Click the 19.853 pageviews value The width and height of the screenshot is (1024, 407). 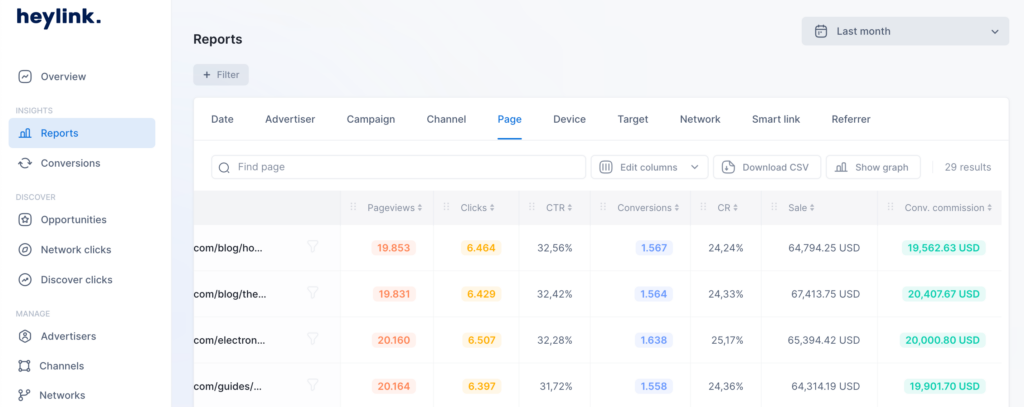point(394,248)
